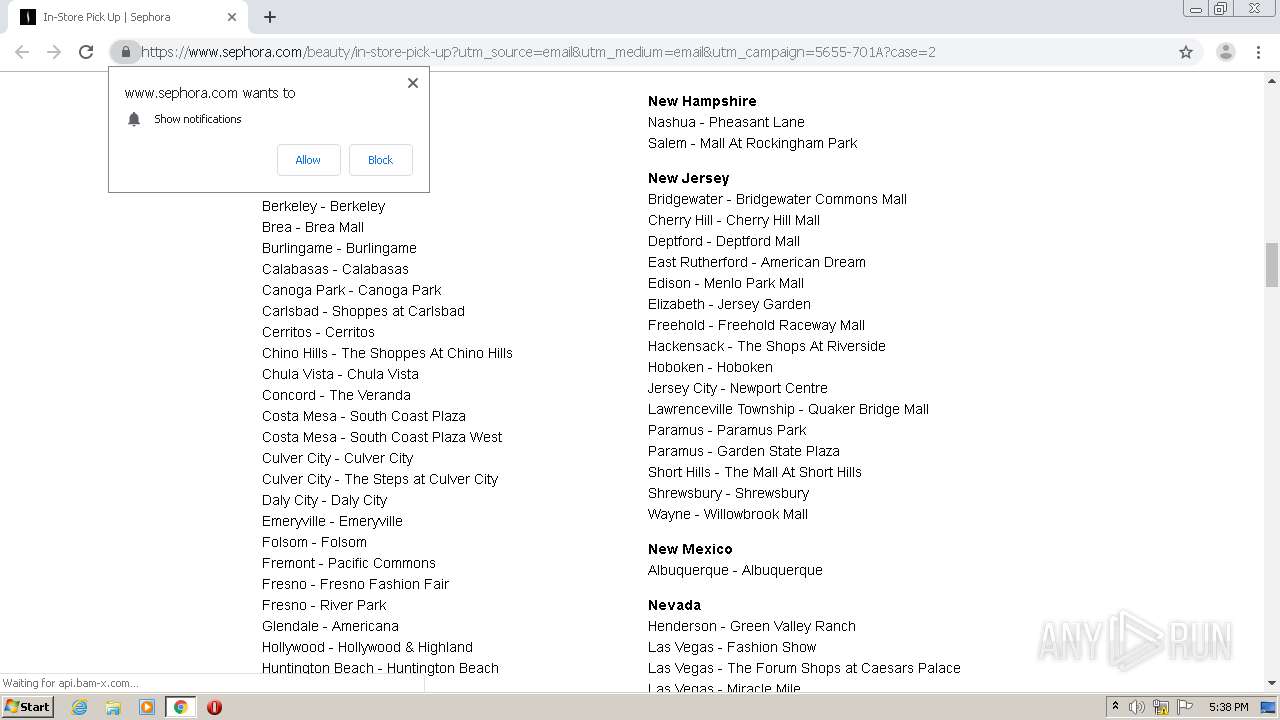This screenshot has width=1280, height=720.
Task: Click the clock showing 5:38 PM
Action: click(1228, 707)
